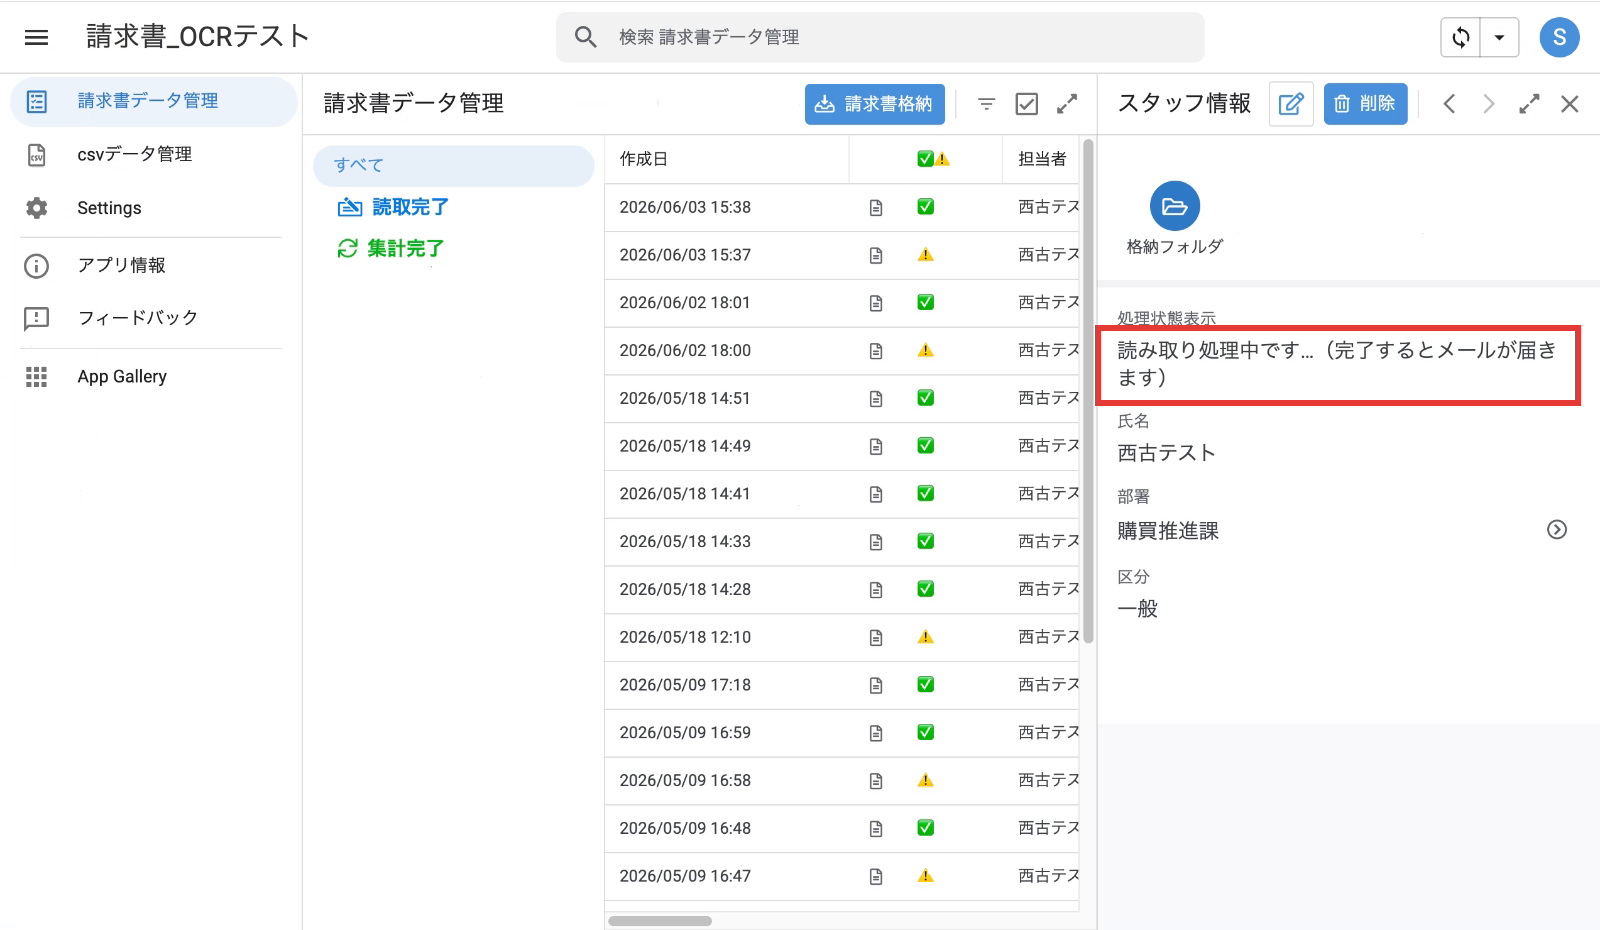The image size is (1600, 930).
Task: Open document icon for 2026/06/02 18:00 row
Action: click(x=876, y=351)
